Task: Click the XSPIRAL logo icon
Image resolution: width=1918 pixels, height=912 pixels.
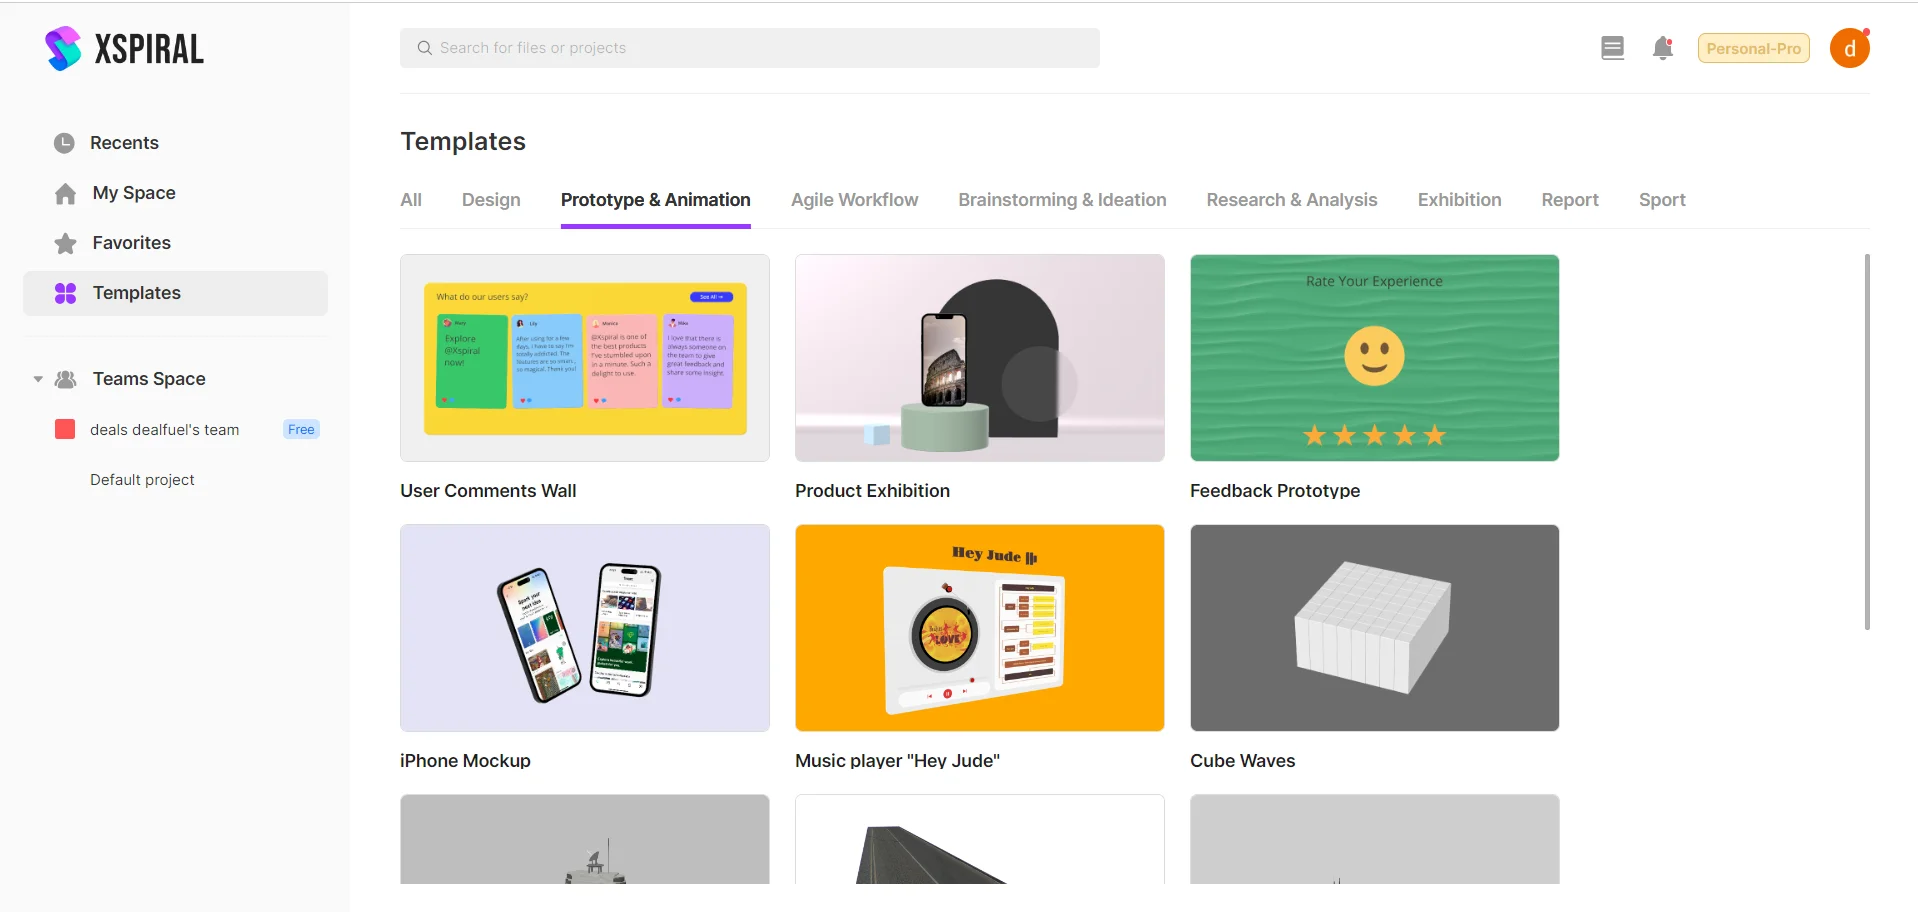Action: click(63, 48)
